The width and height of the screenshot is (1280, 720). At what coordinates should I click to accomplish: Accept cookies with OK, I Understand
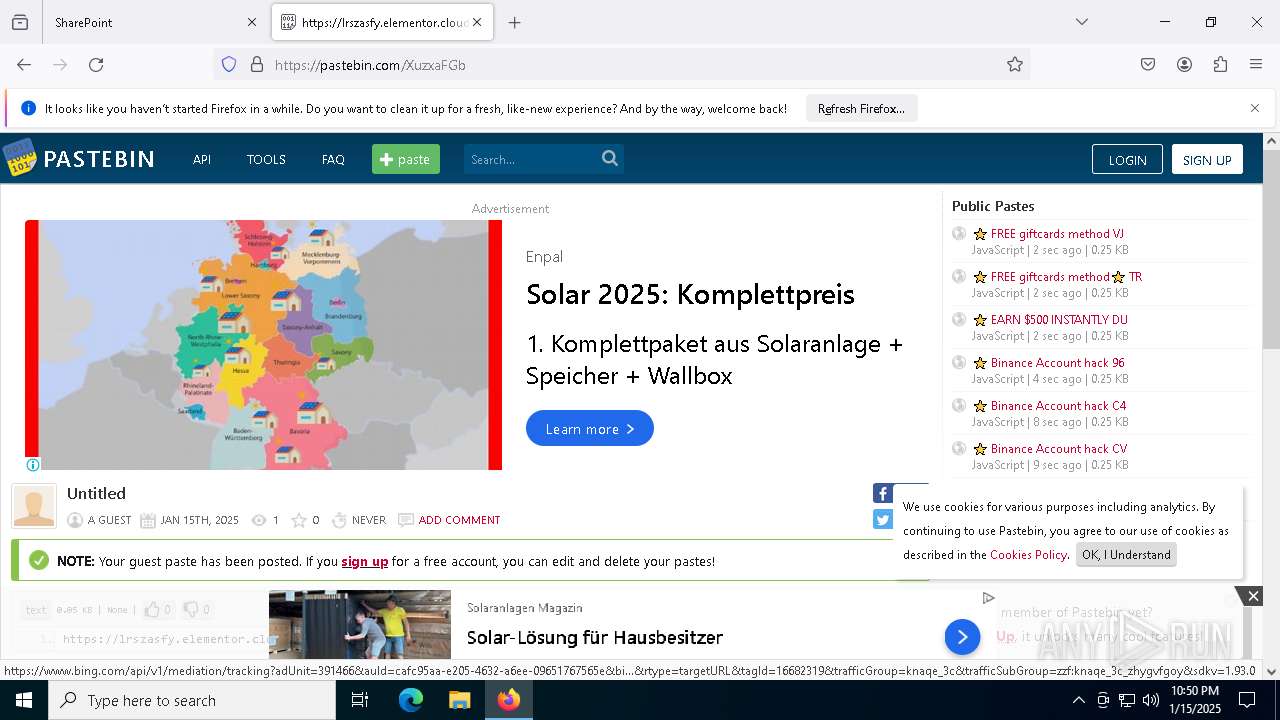(x=1126, y=555)
